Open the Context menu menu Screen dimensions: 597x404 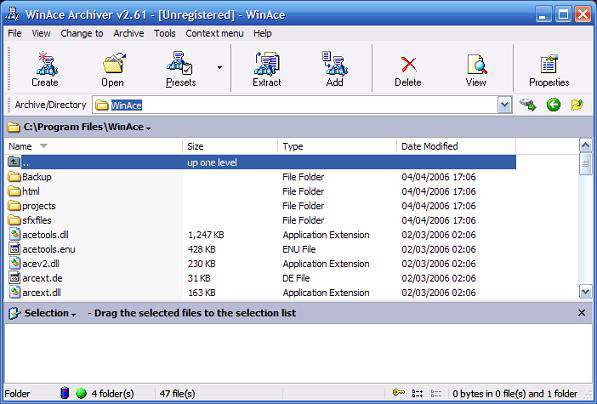pyautogui.click(x=214, y=34)
